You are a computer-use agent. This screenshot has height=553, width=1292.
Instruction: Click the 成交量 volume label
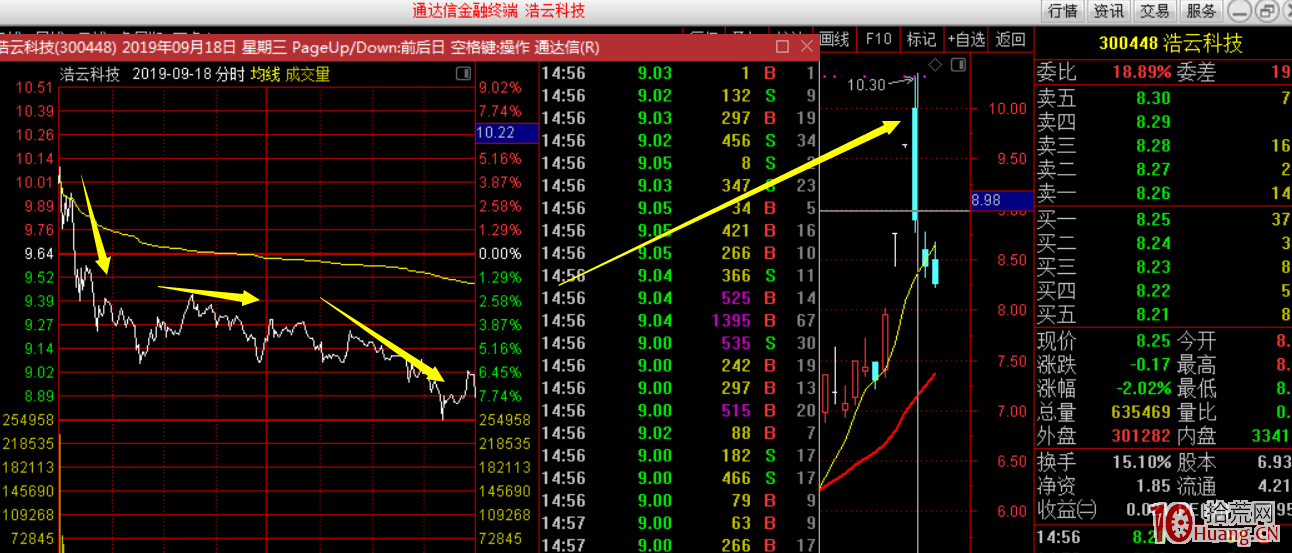tap(307, 74)
